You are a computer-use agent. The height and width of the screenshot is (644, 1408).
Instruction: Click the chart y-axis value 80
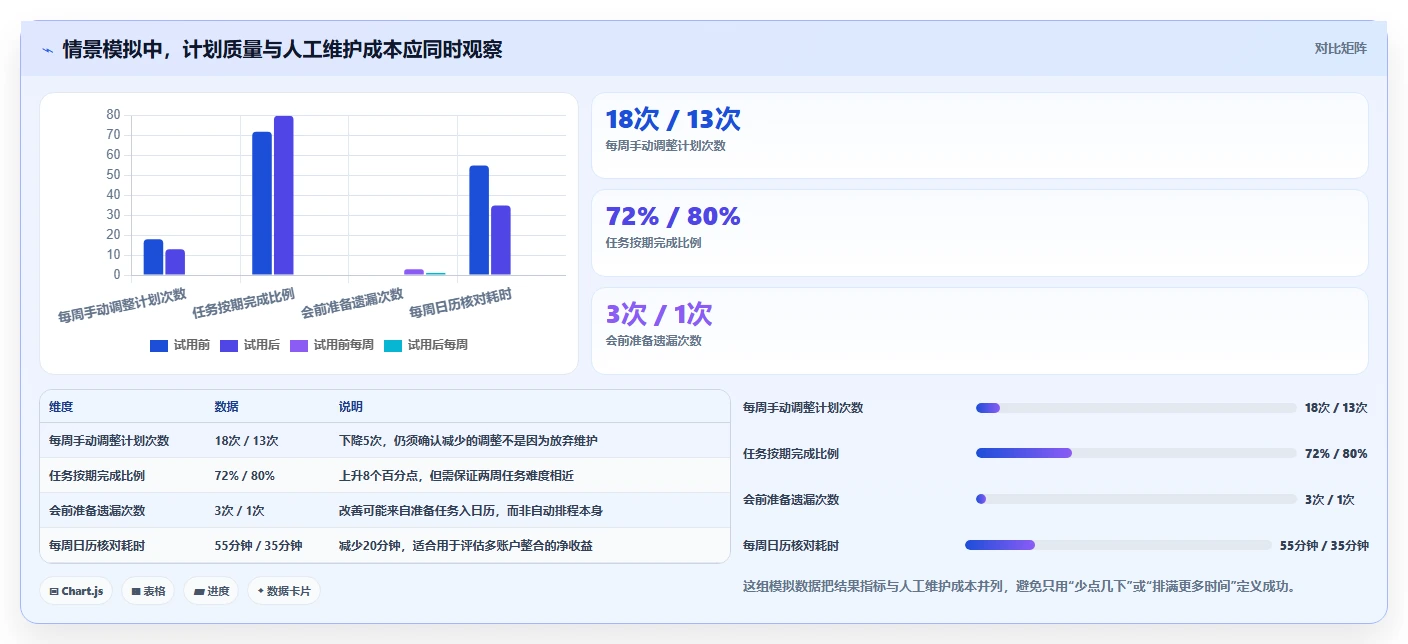tap(113, 115)
